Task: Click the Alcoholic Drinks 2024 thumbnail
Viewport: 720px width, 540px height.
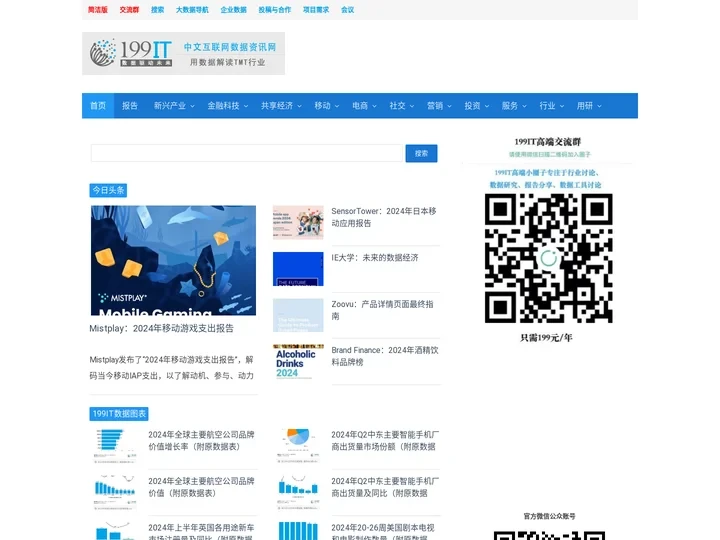Action: point(298,361)
